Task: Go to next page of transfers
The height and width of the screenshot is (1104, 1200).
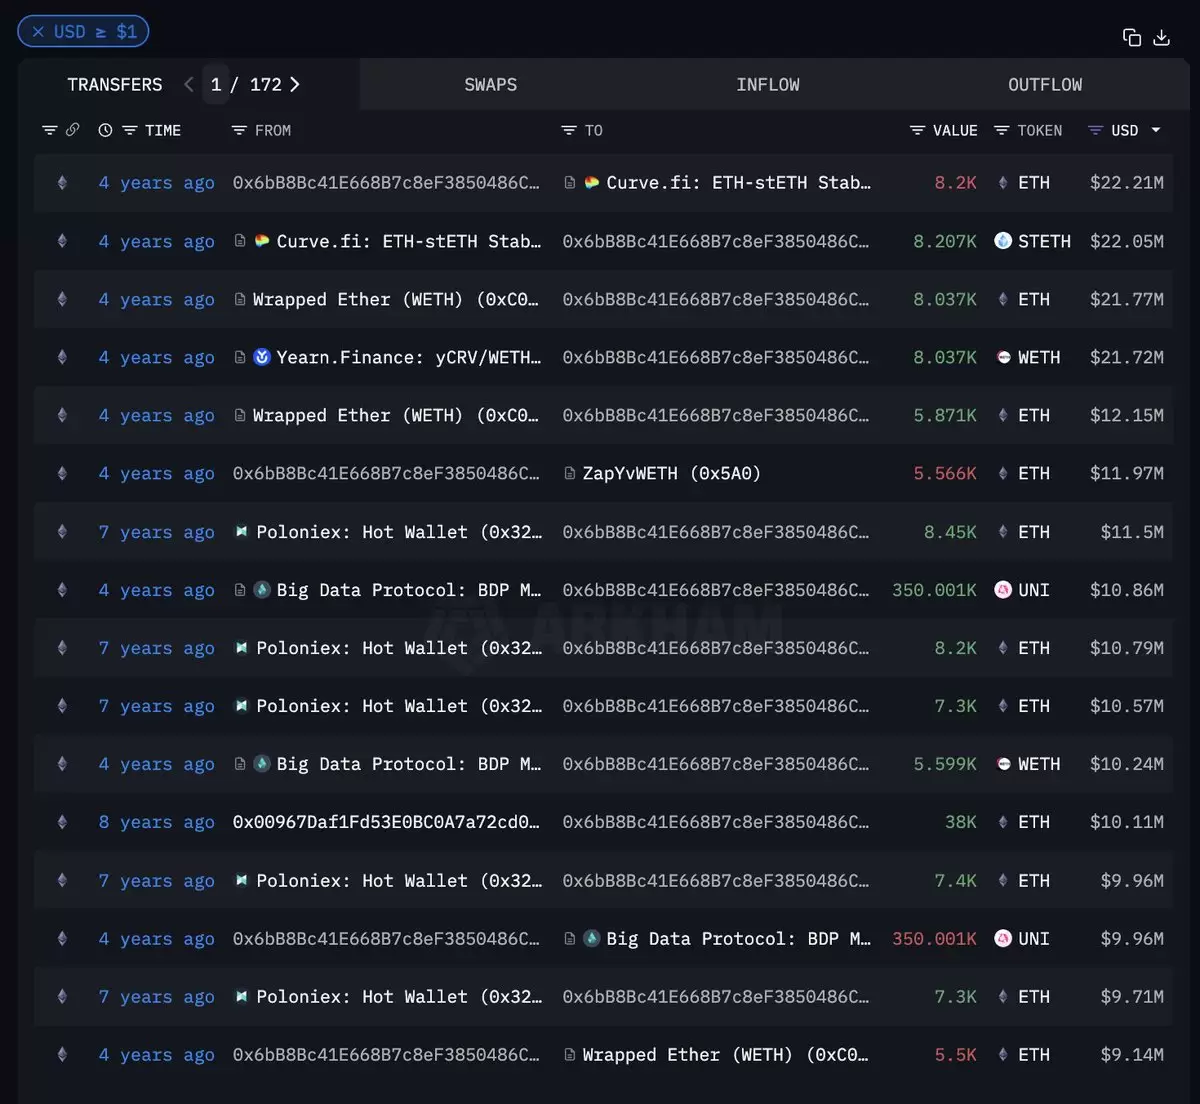Action: click(294, 85)
